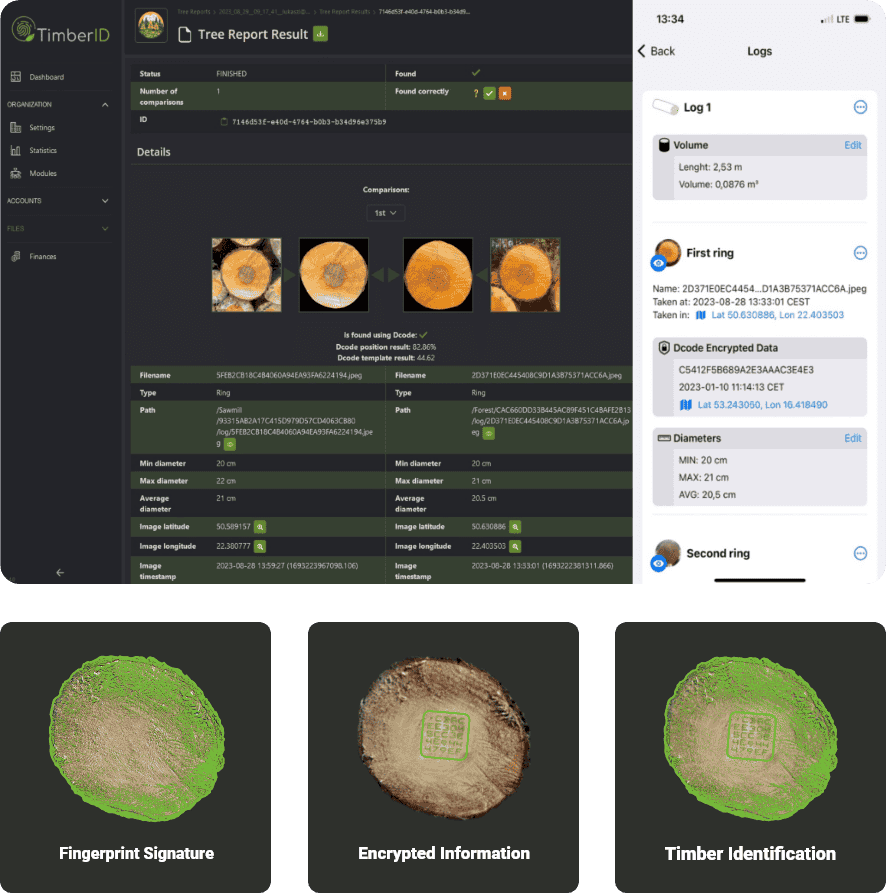The height and width of the screenshot is (893, 886).
Task: Click Tree Report Results breadcrumb link
Action: (x=344, y=11)
